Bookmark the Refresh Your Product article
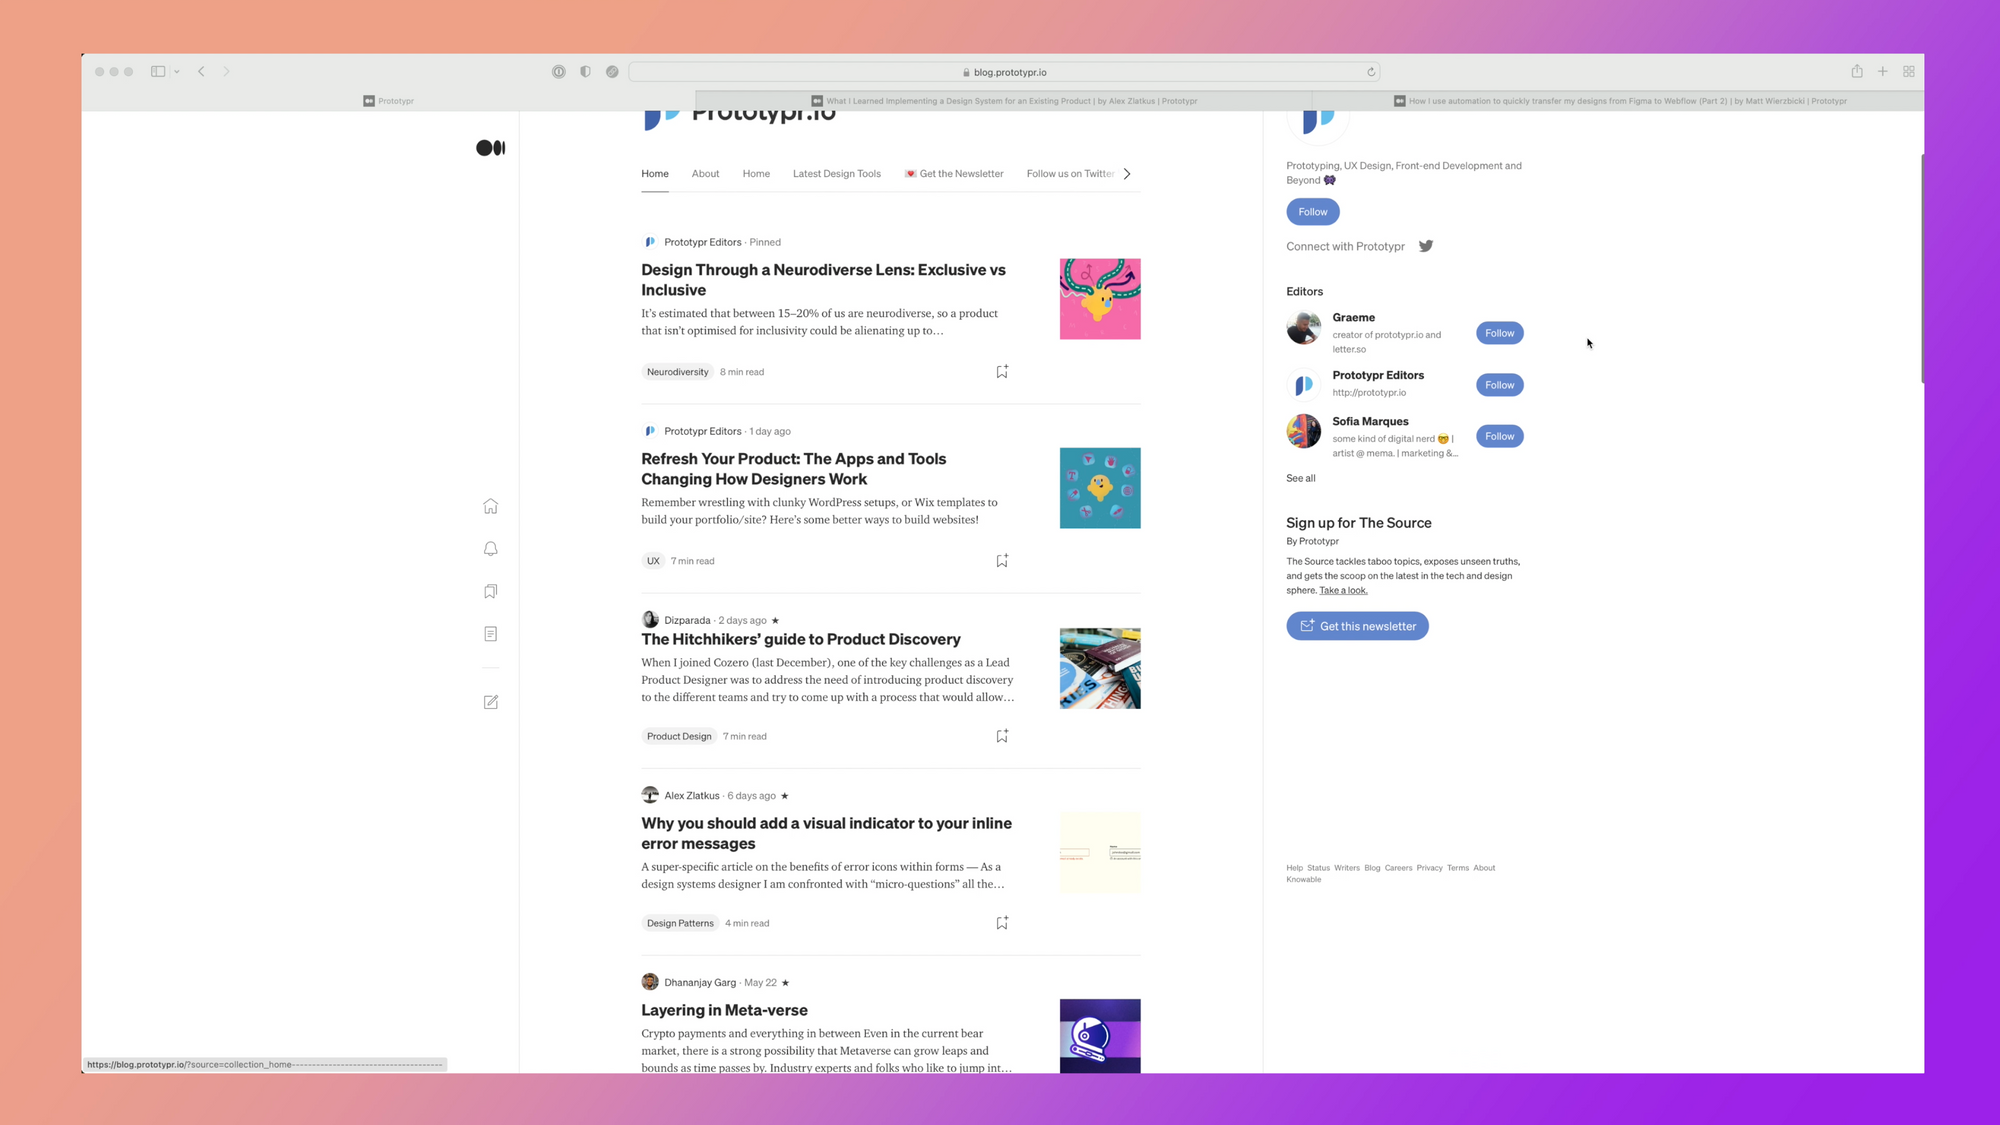Screen dimensions: 2000x1125 coord(1002,561)
